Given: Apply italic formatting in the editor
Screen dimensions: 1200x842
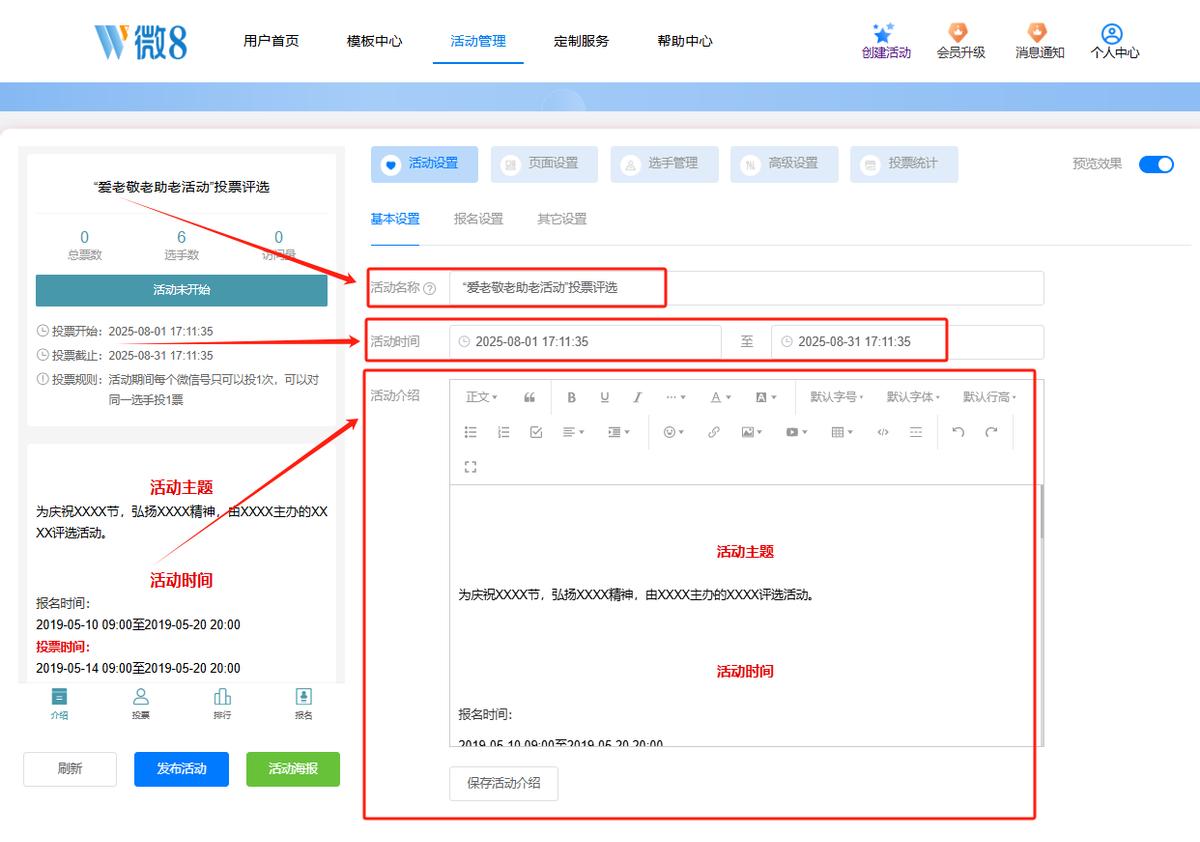Looking at the screenshot, I should click(637, 397).
